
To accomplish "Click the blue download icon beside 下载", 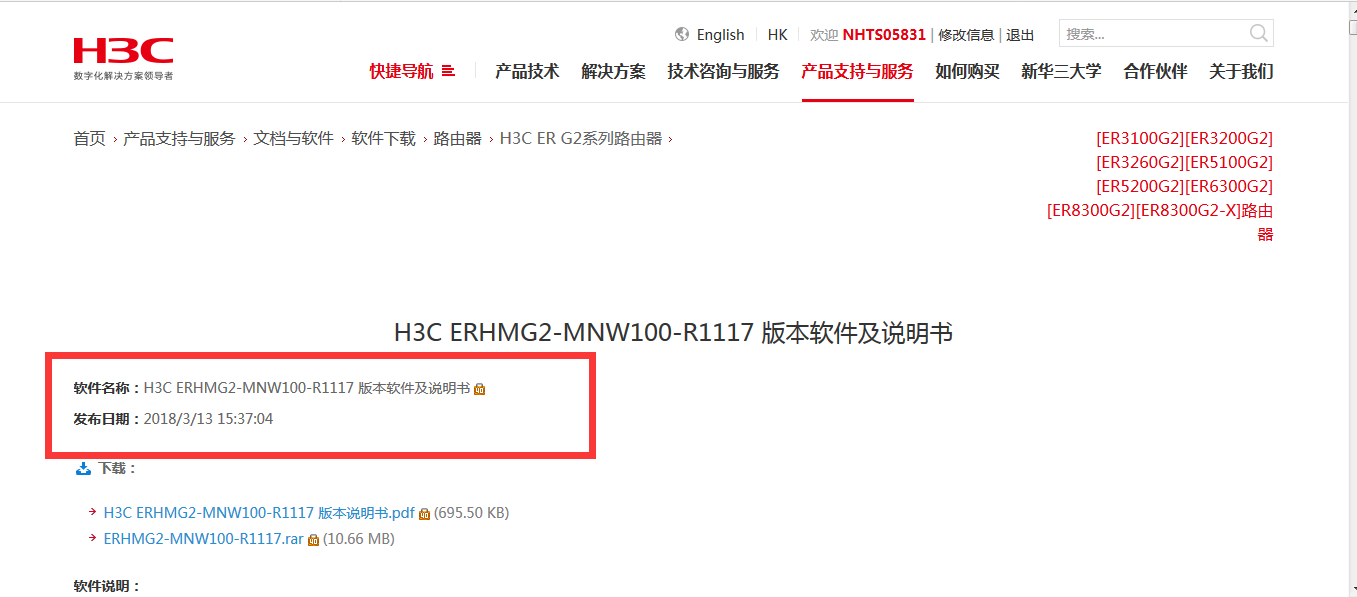I will [x=83, y=468].
